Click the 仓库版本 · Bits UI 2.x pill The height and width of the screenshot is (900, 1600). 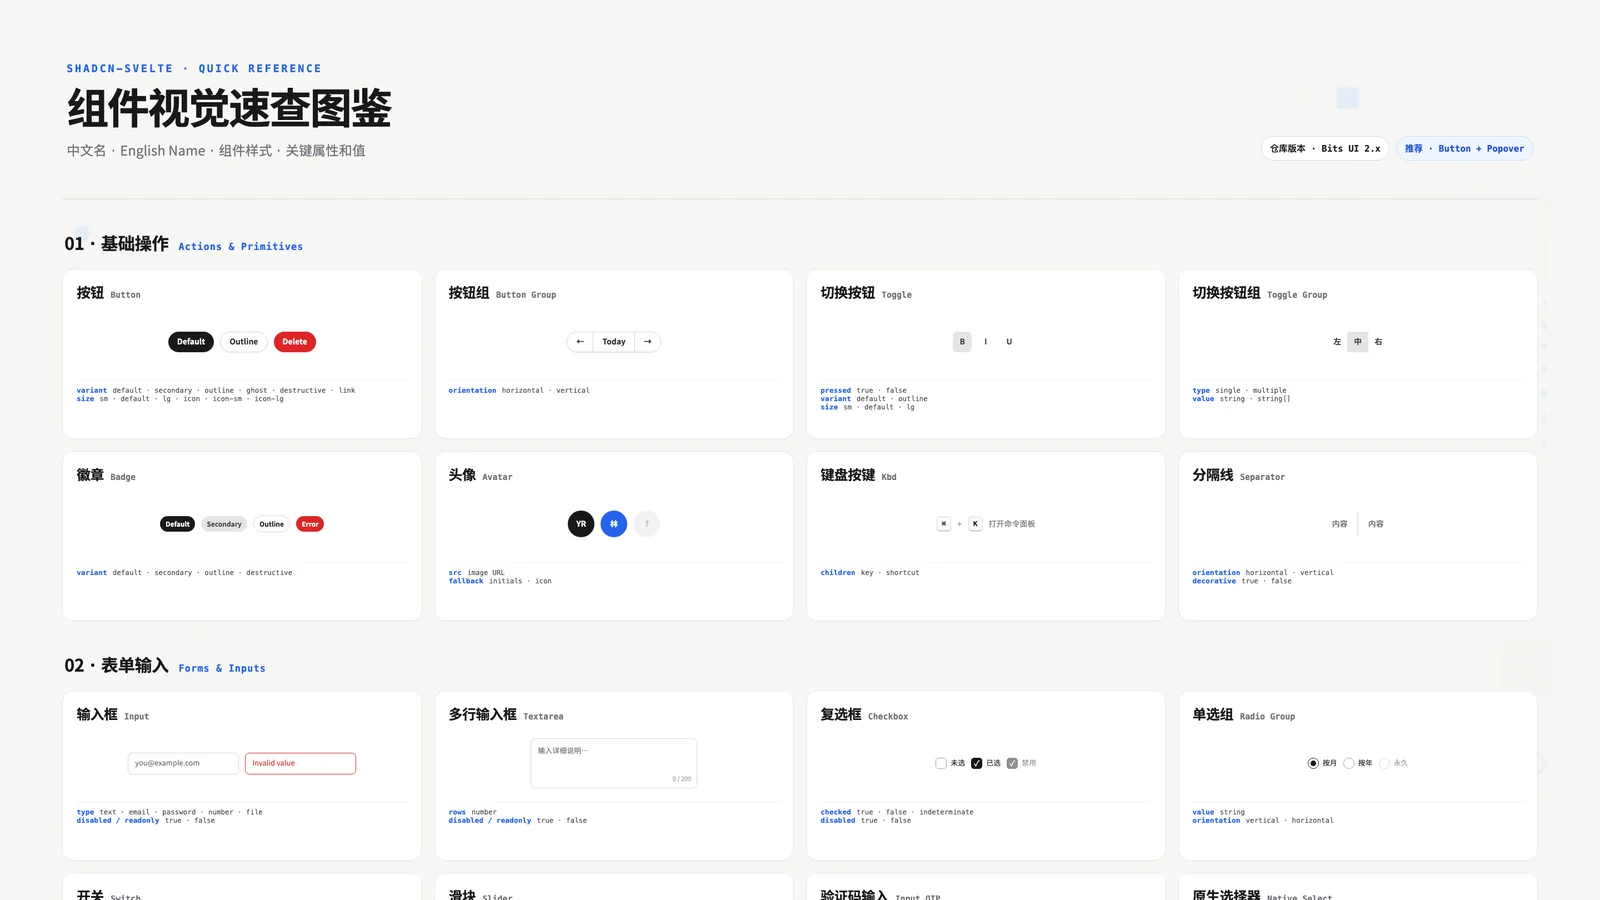(x=1325, y=149)
